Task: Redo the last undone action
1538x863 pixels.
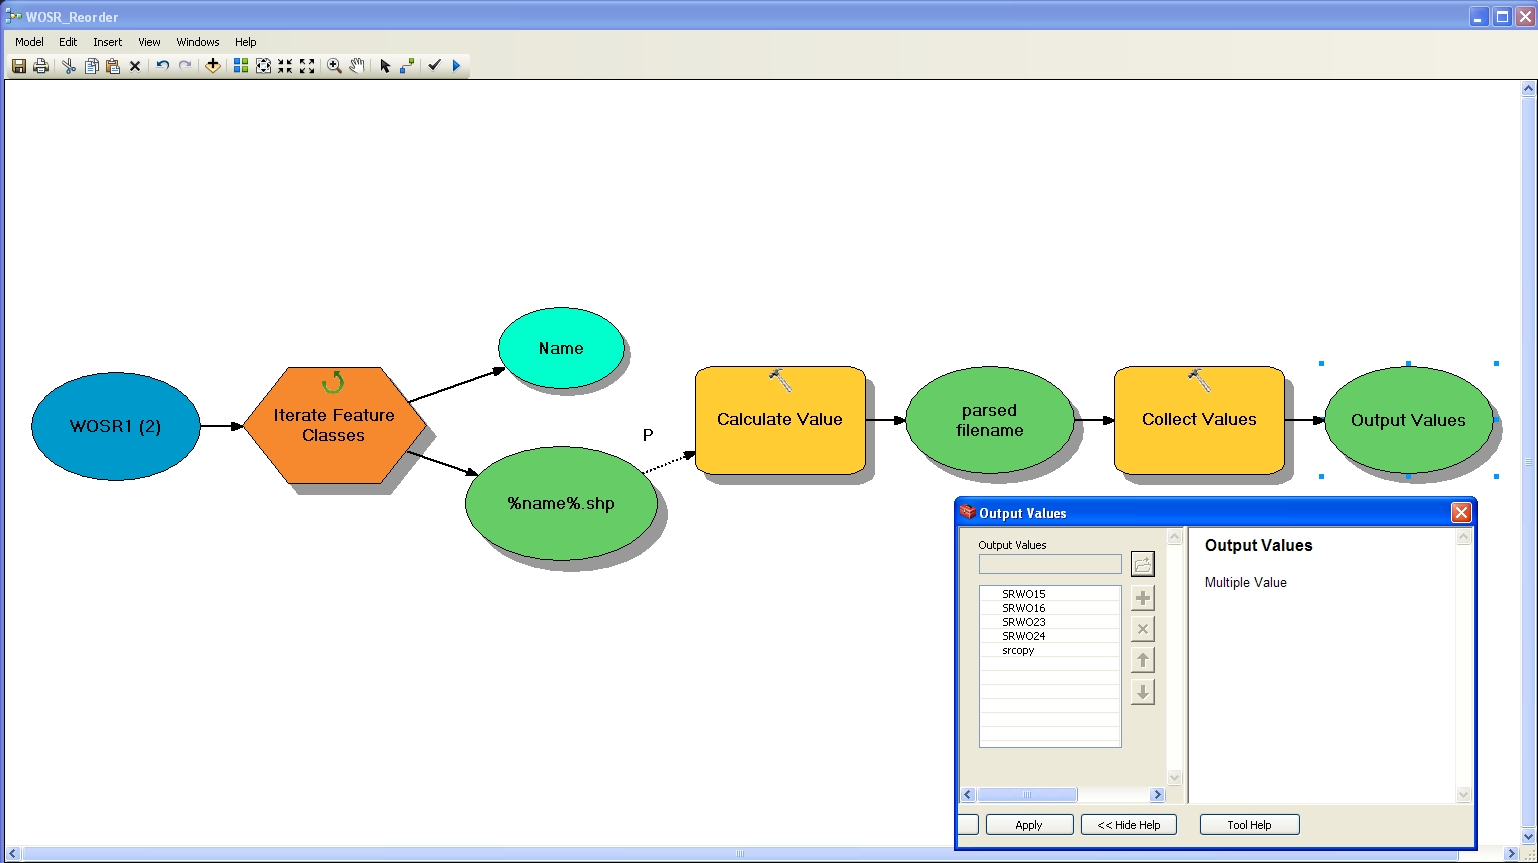Action: point(185,66)
